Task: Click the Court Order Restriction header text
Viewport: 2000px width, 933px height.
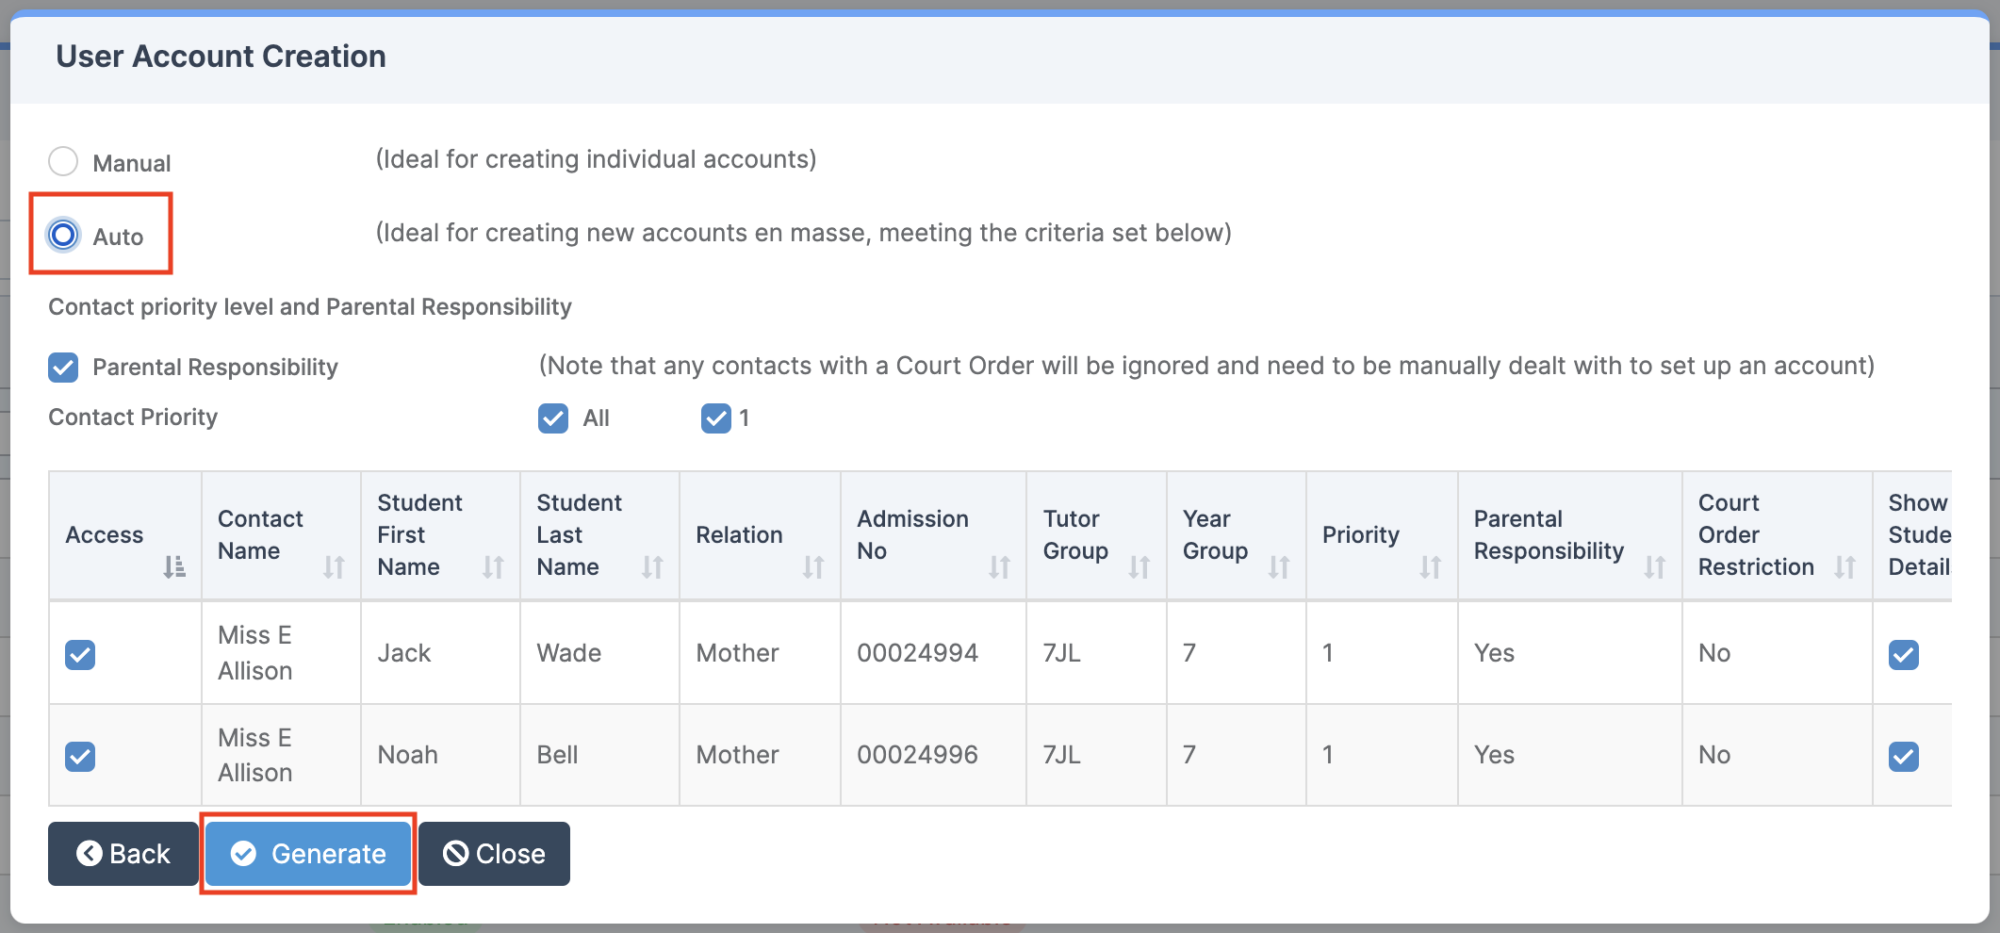Action: 1755,535
